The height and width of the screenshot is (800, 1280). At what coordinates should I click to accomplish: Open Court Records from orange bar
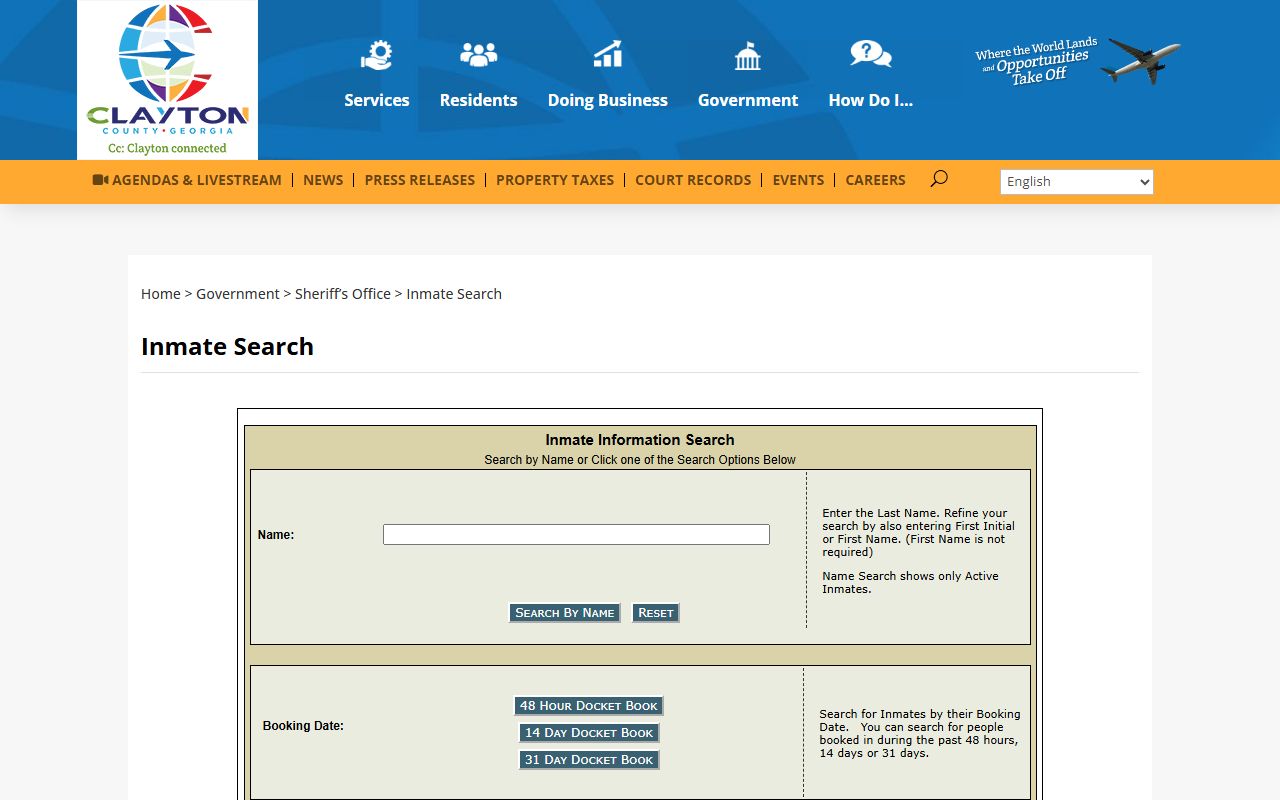click(693, 180)
